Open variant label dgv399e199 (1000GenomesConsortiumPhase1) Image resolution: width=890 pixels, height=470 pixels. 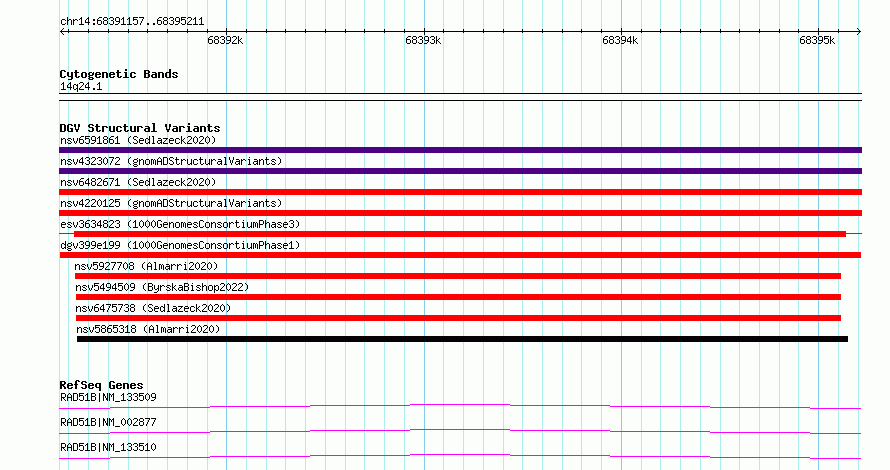[x=180, y=245]
